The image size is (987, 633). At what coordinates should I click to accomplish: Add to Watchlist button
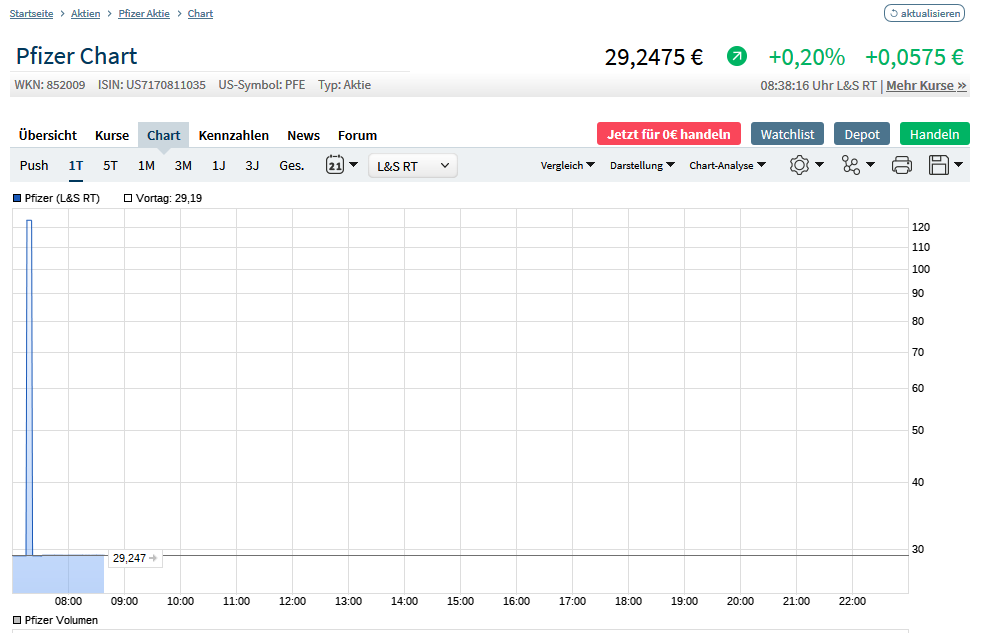pos(787,134)
